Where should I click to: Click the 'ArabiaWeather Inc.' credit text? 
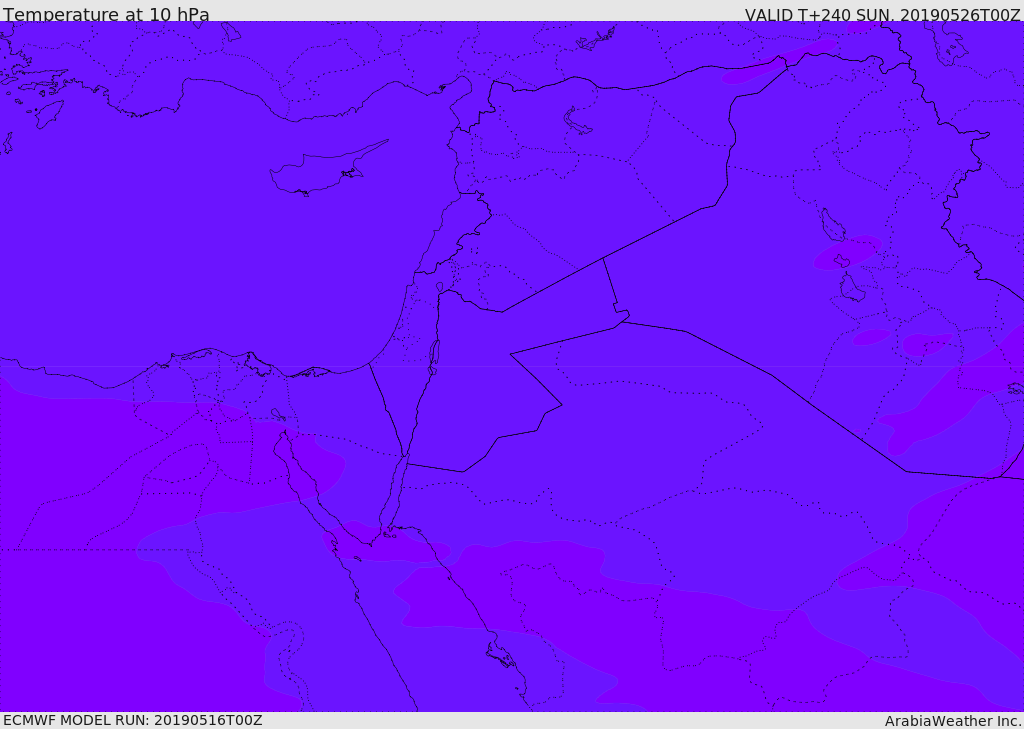(x=953, y=721)
